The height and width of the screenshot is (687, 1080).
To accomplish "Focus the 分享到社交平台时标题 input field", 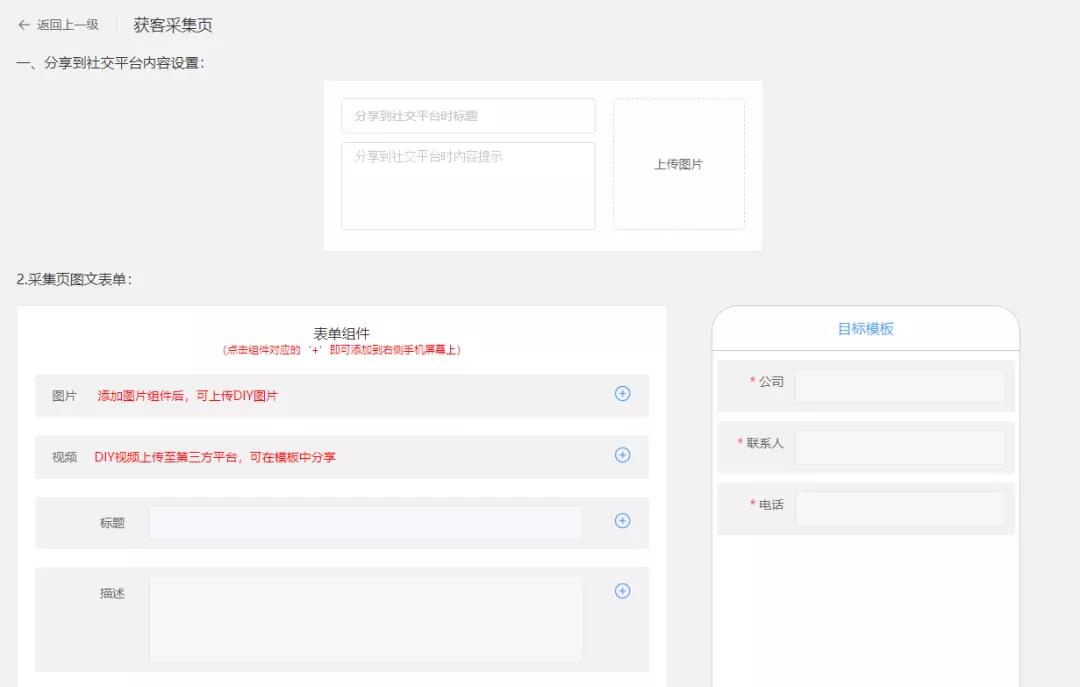I will point(468,116).
